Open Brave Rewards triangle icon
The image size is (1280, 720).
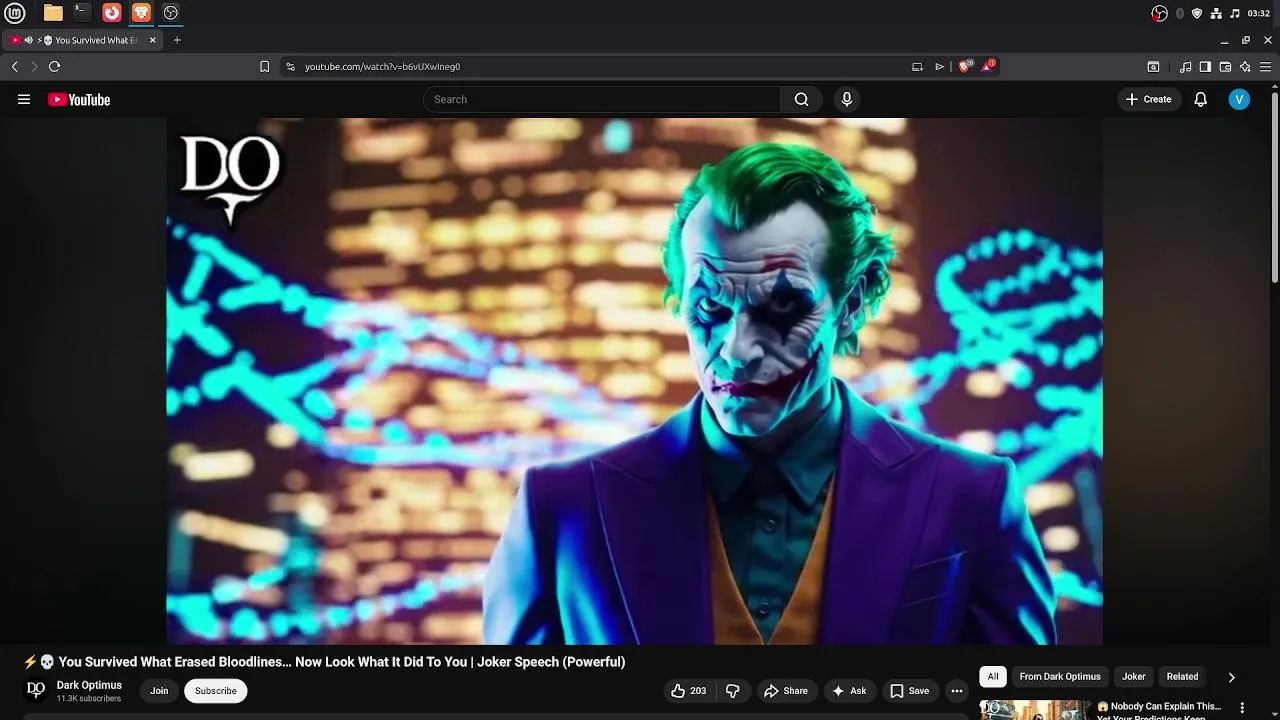[x=988, y=66]
